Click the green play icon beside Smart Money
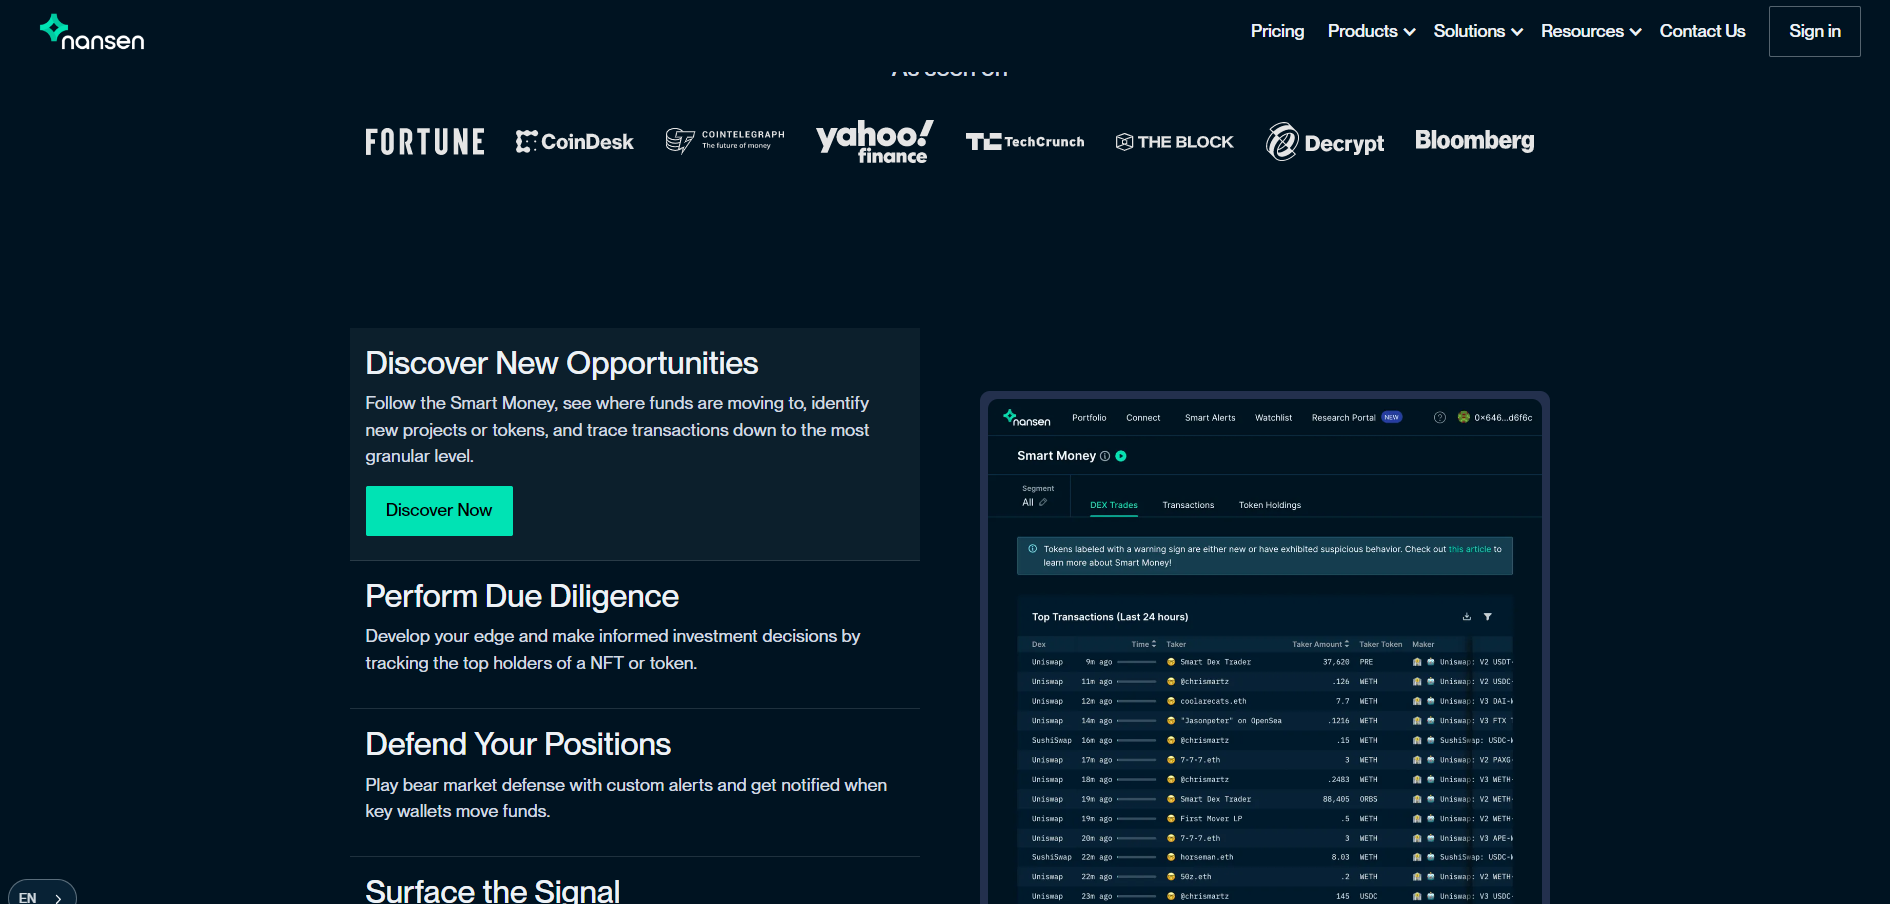The width and height of the screenshot is (1890, 904). pyautogui.click(x=1121, y=456)
